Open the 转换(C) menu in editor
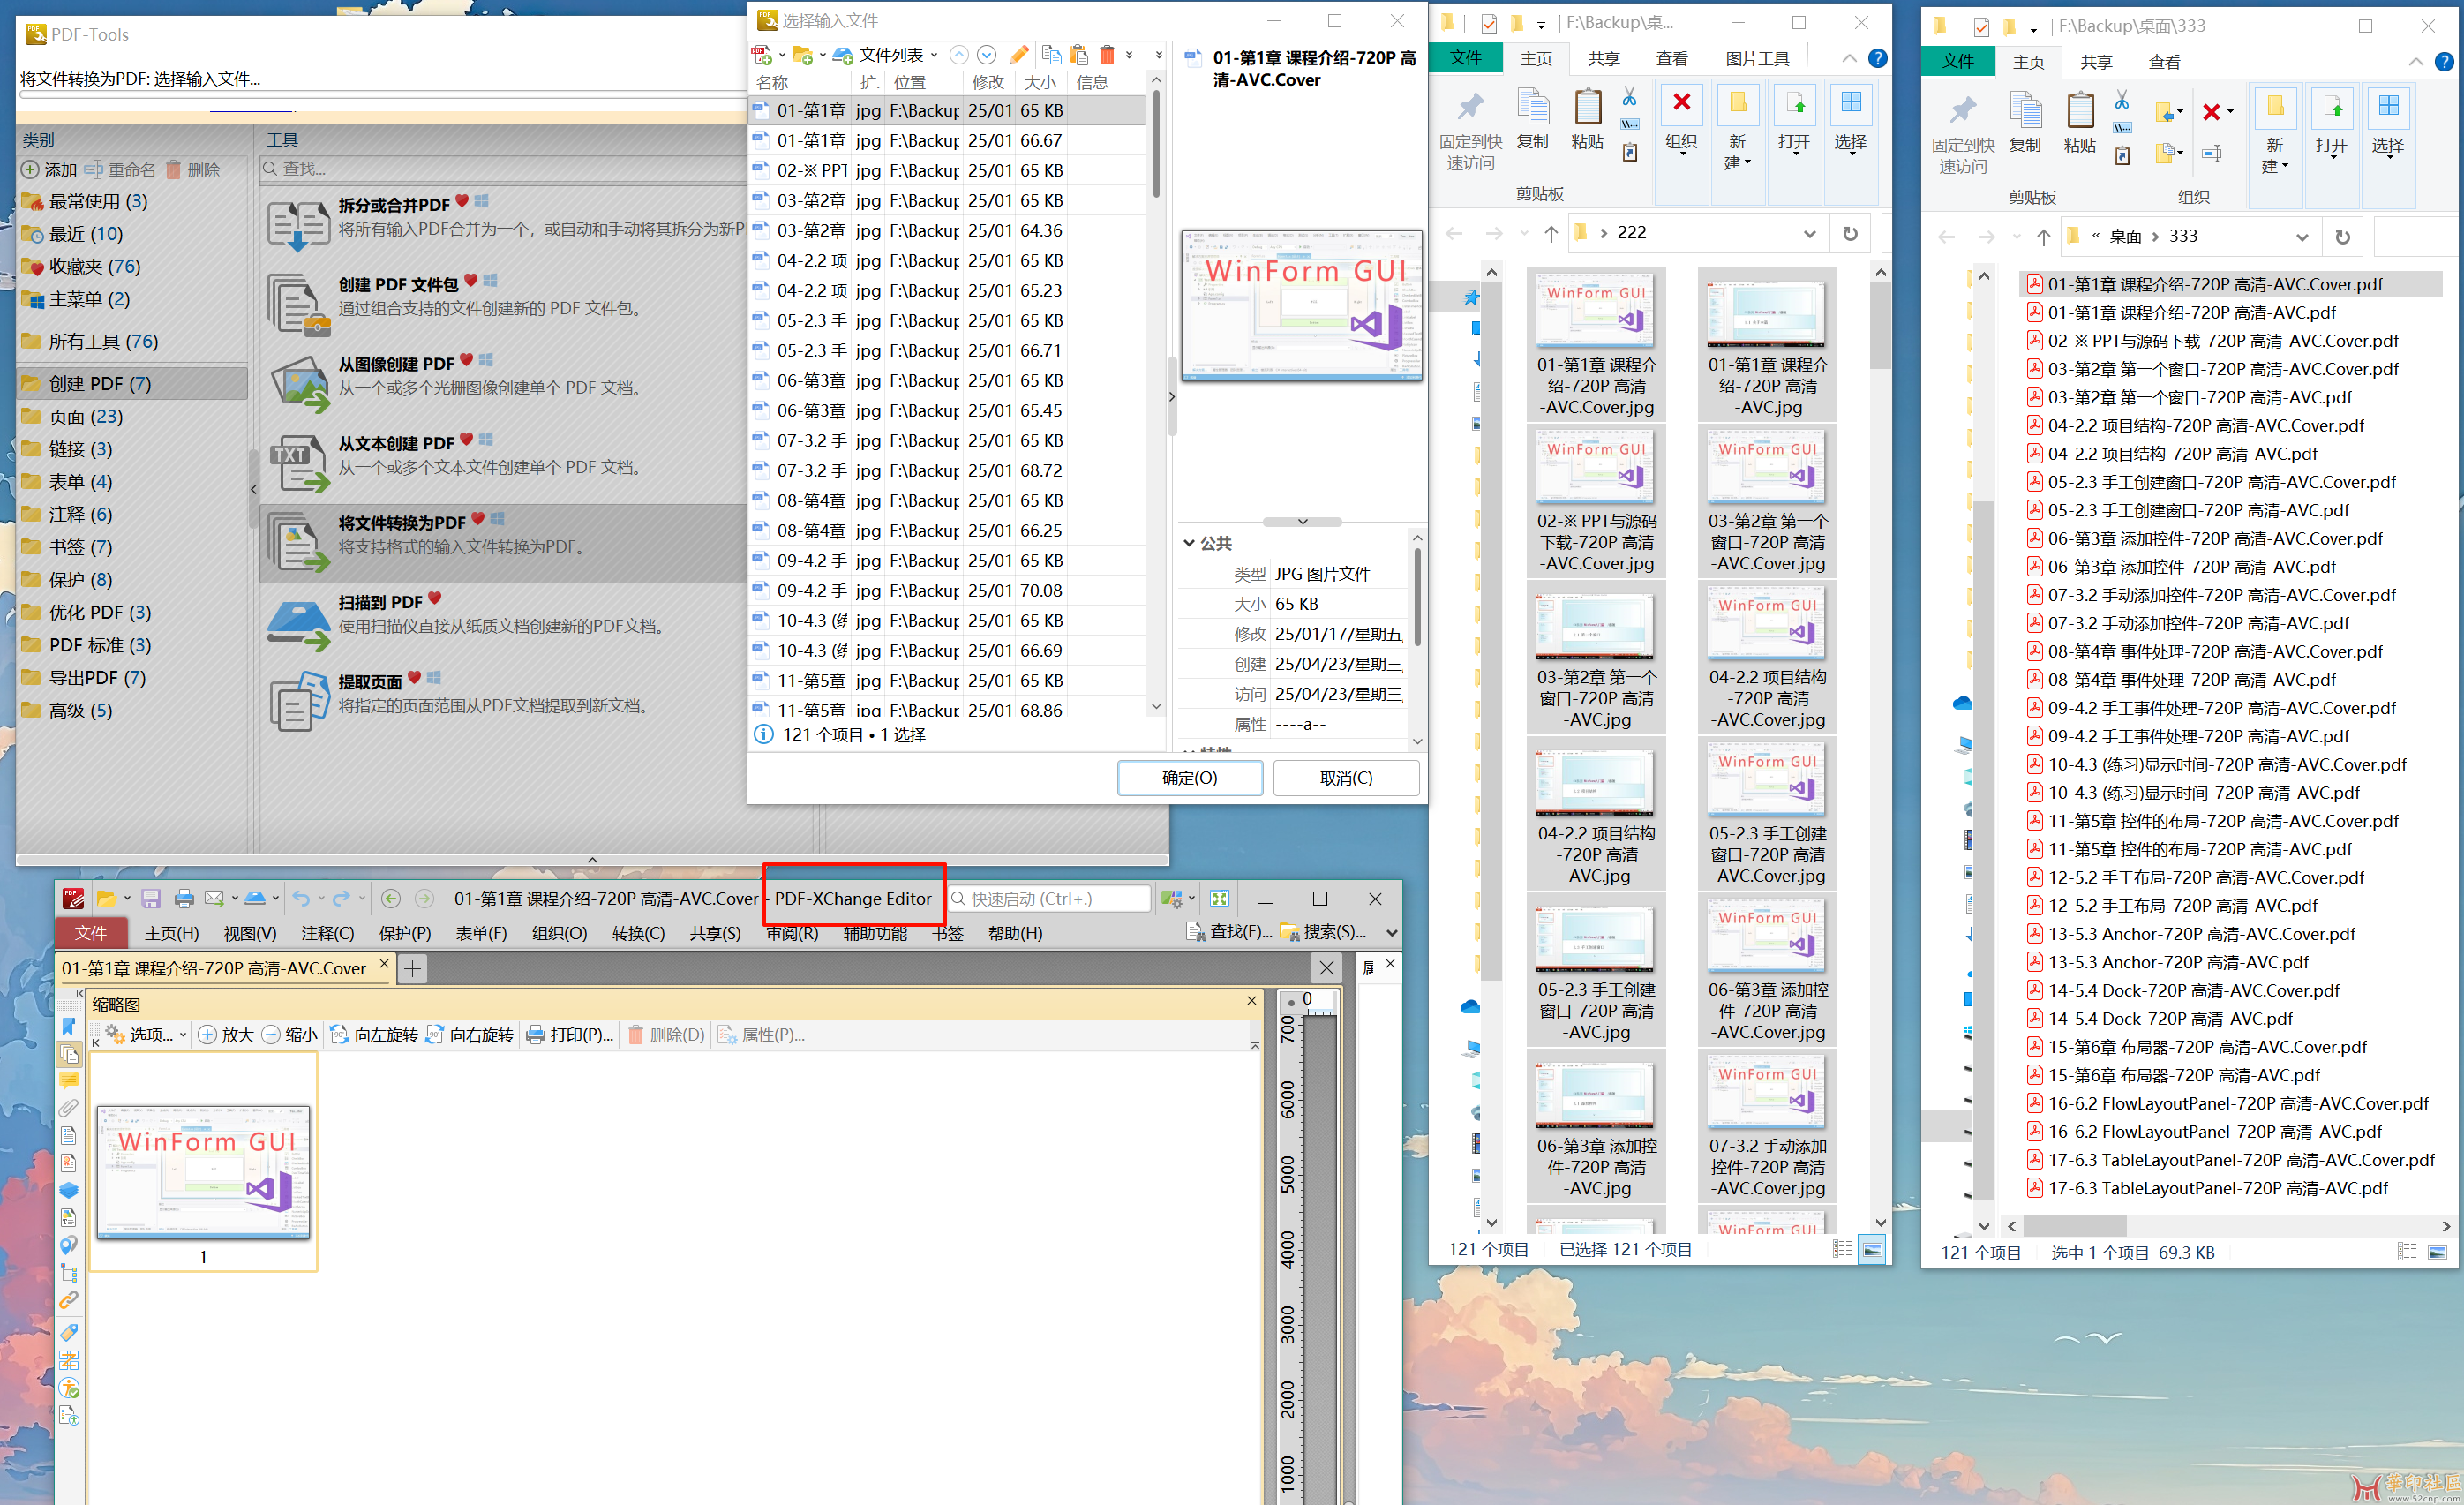Image resolution: width=2464 pixels, height=1505 pixels. pyautogui.click(x=638, y=933)
